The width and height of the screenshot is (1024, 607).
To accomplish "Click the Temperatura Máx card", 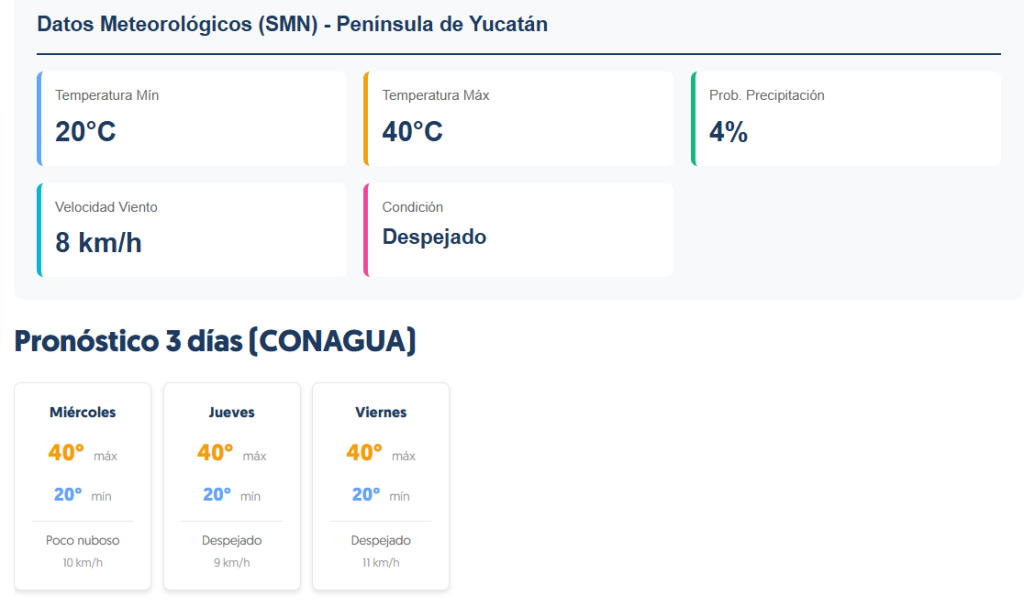I will tap(519, 119).
